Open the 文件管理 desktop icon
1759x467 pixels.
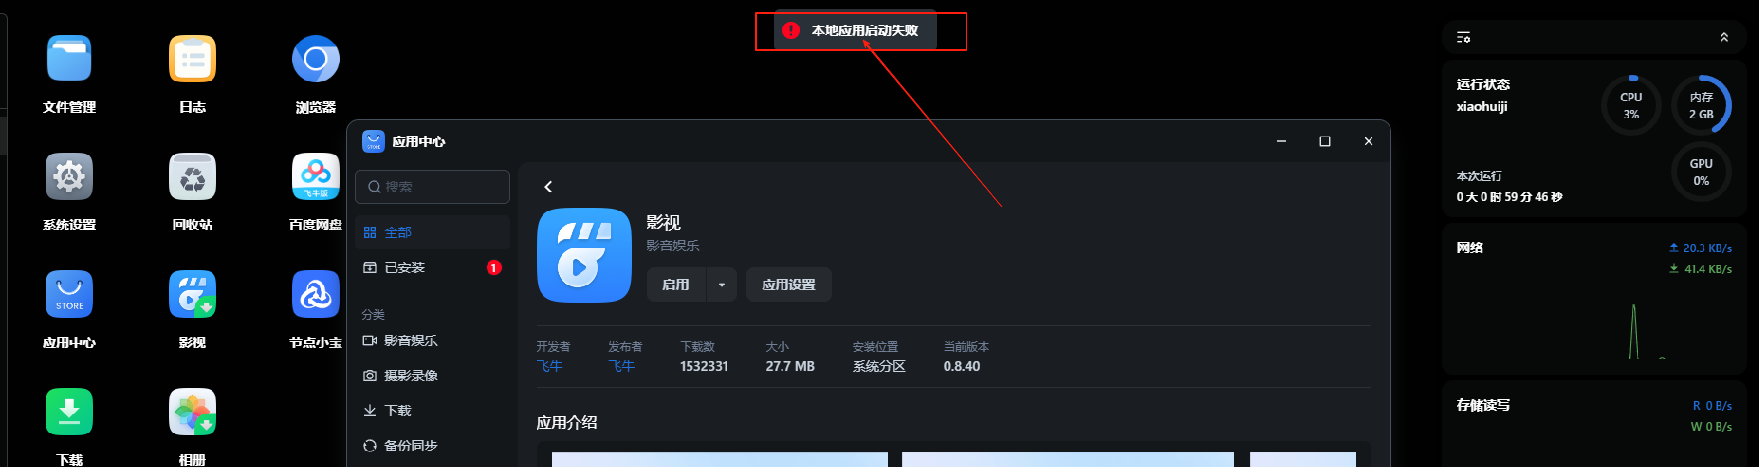click(x=69, y=59)
